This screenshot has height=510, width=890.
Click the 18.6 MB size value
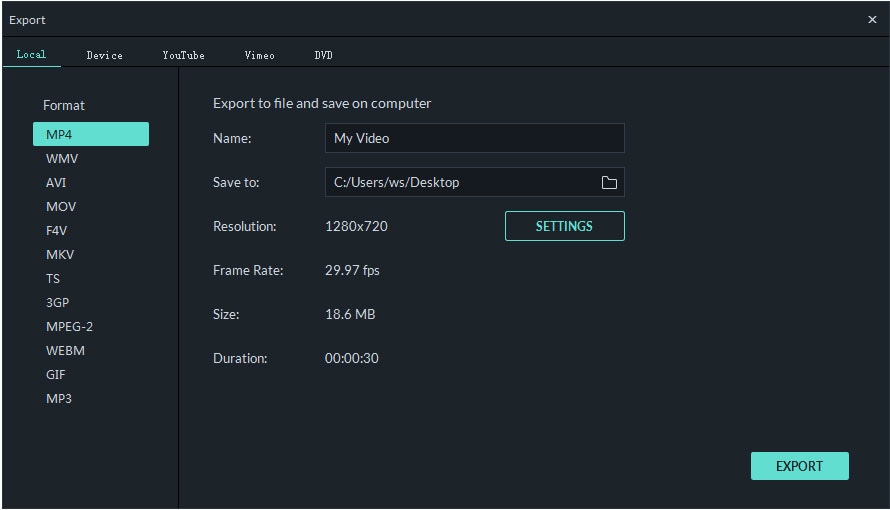pyautogui.click(x=350, y=314)
